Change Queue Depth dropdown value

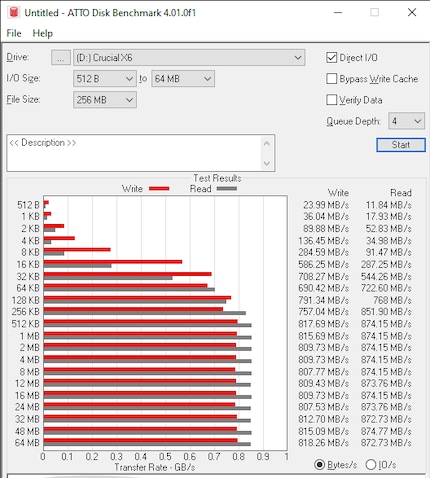click(x=406, y=121)
